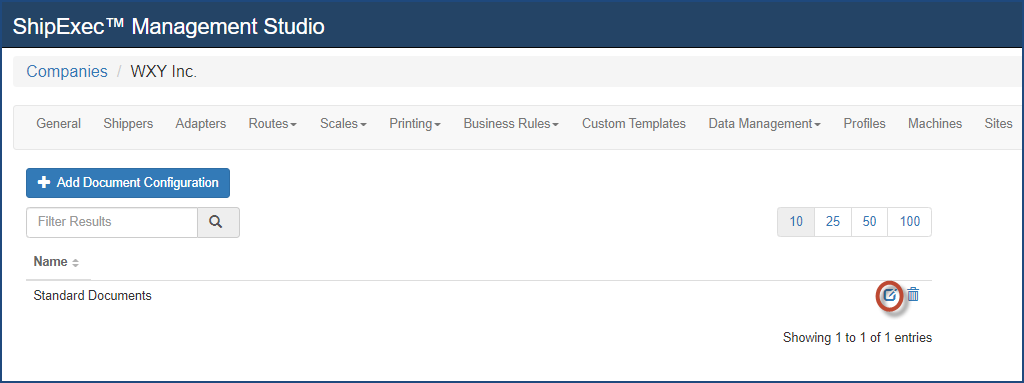Open the Data Management dropdown

click(764, 124)
